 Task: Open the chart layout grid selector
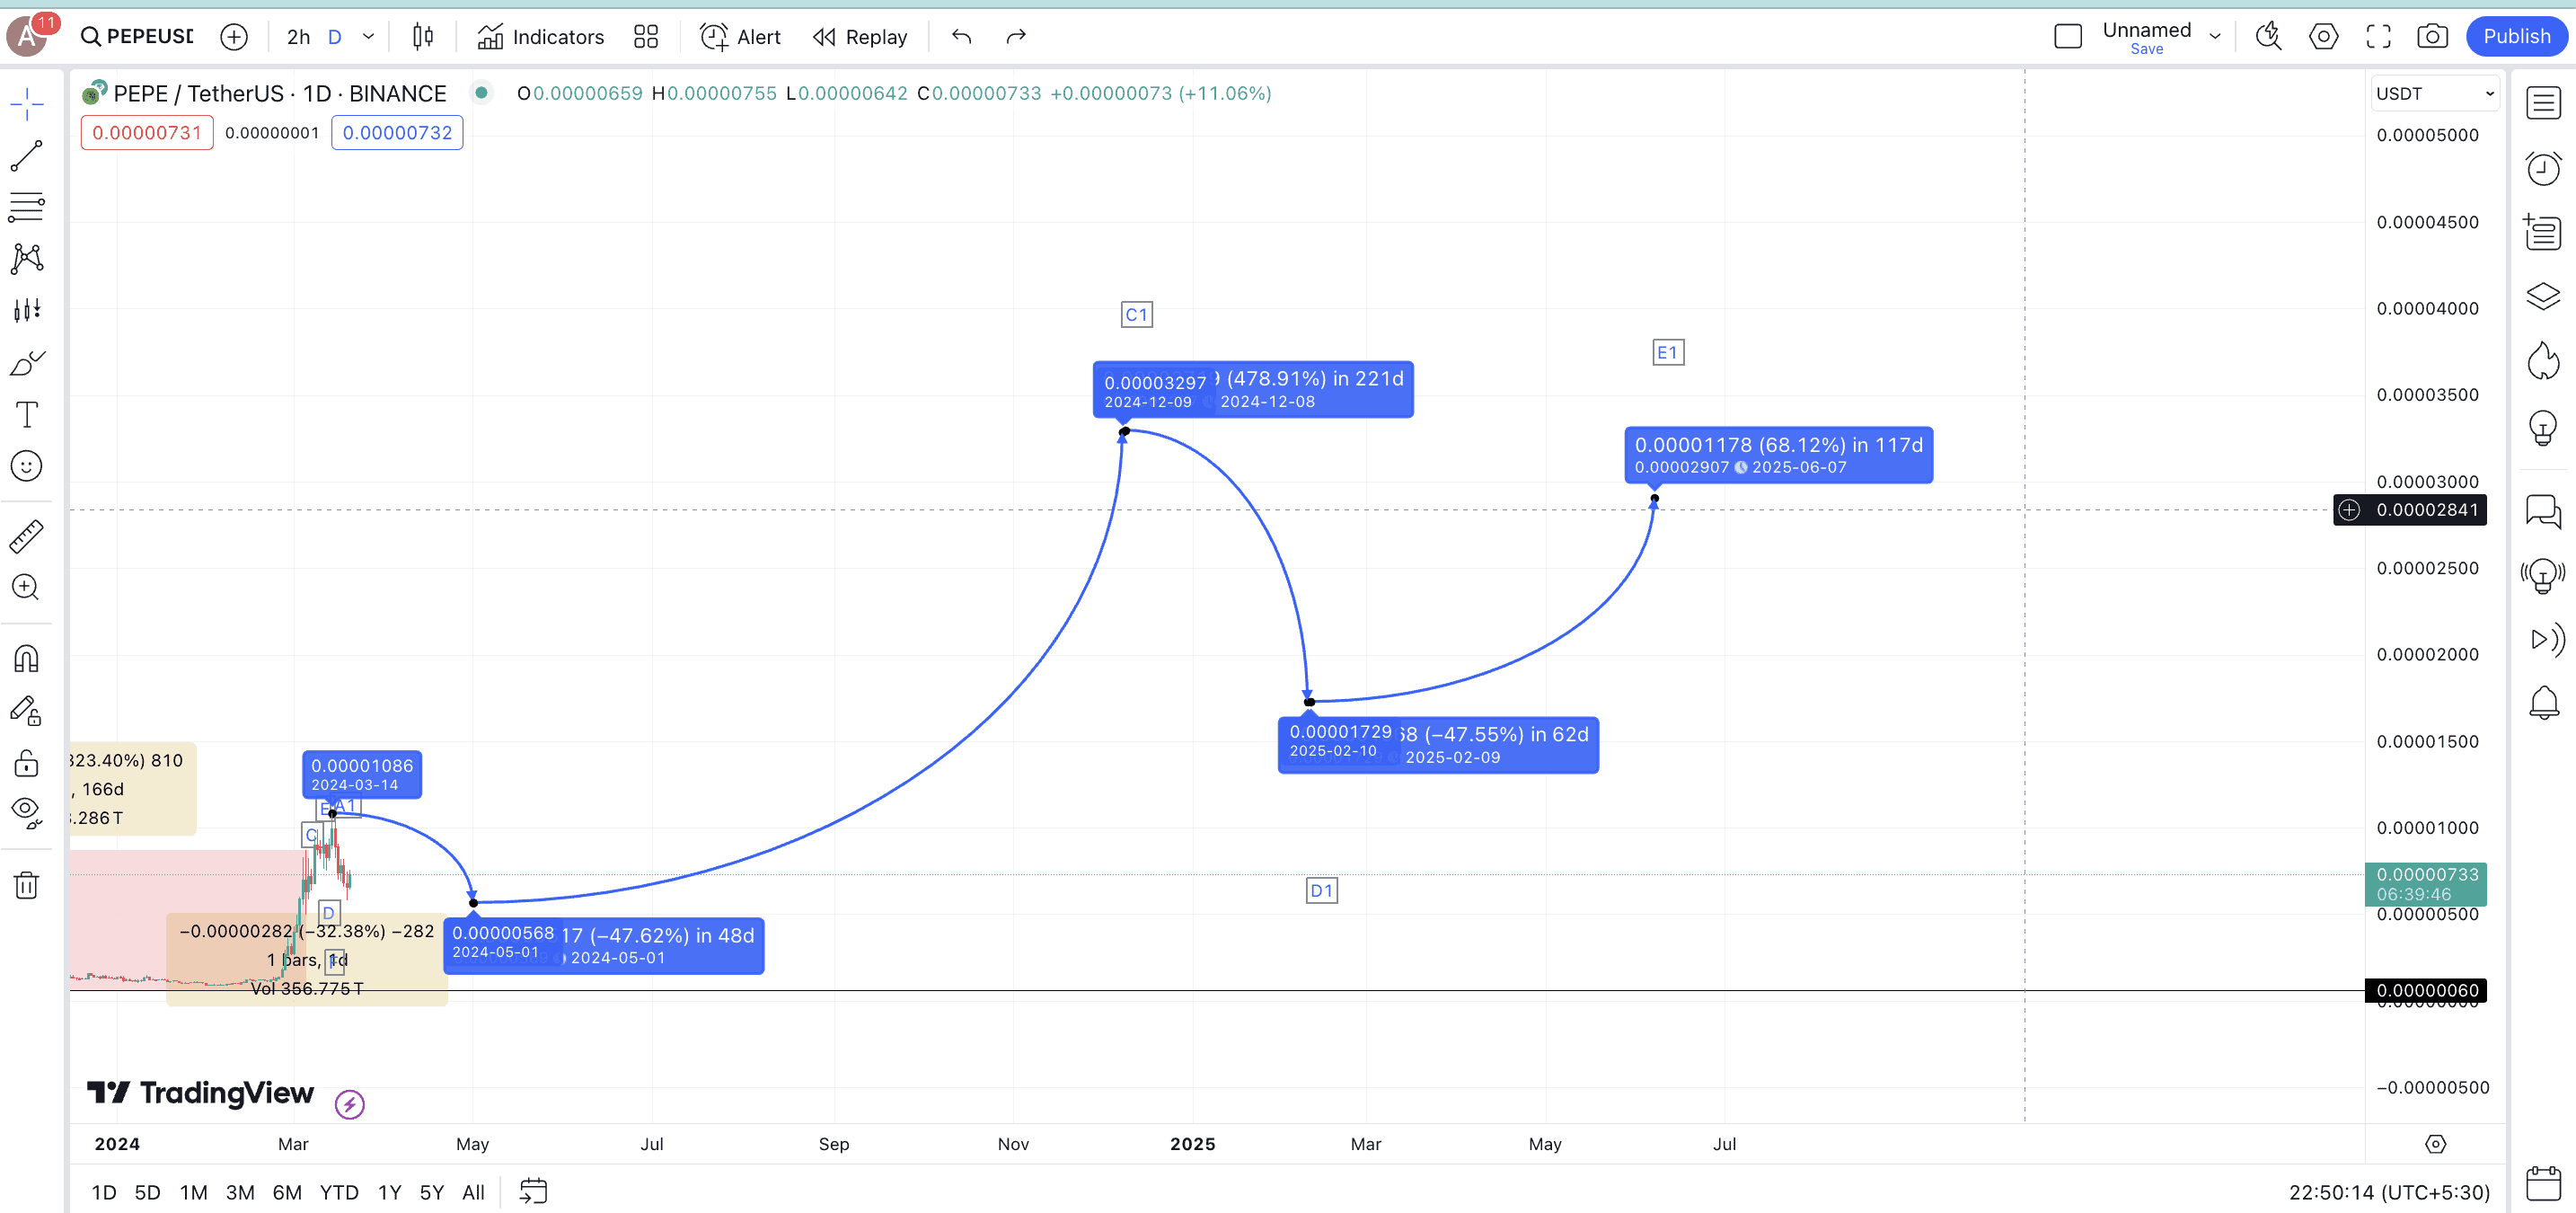coord(646,37)
